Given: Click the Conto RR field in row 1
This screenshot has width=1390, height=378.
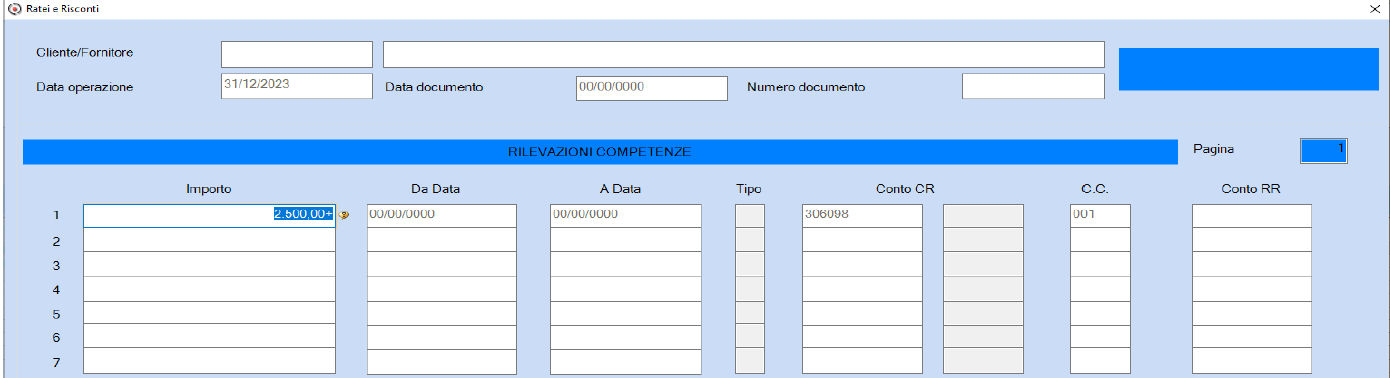Looking at the screenshot, I should pyautogui.click(x=1251, y=216).
